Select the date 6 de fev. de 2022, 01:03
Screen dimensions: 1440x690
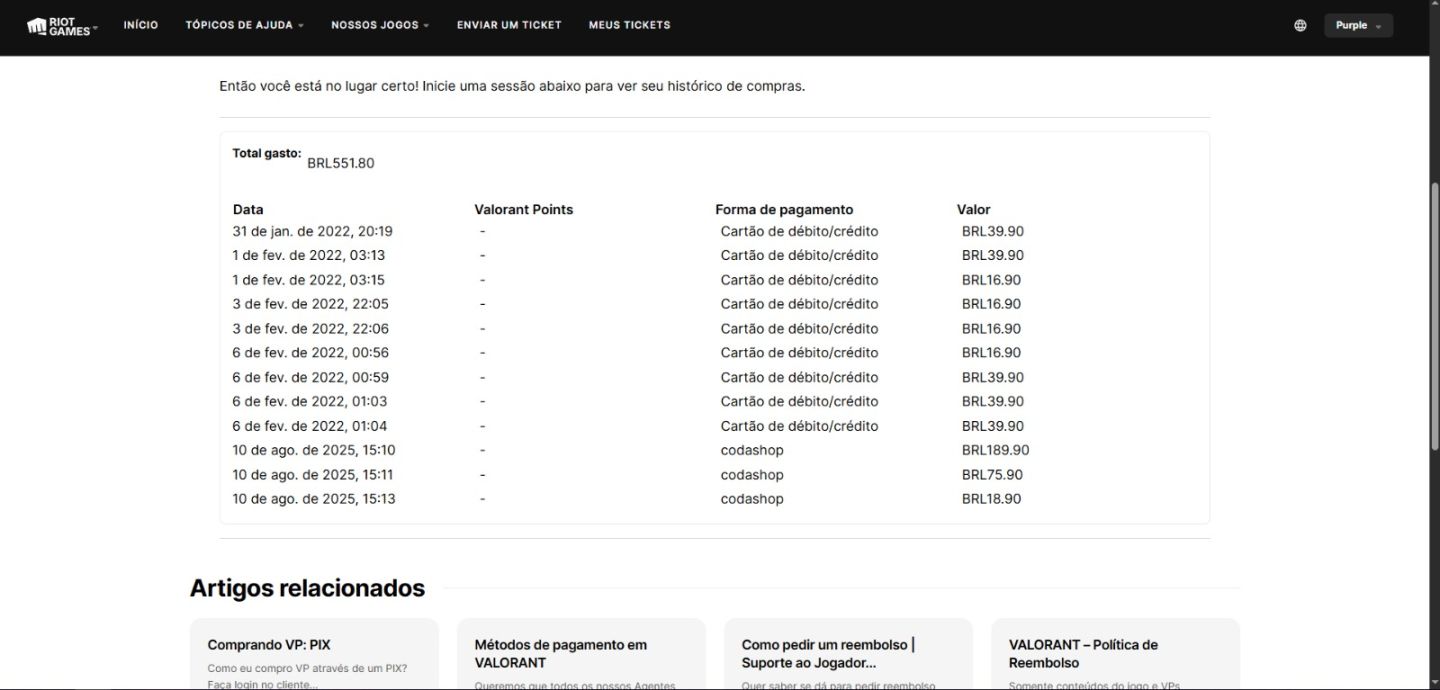[310, 402]
